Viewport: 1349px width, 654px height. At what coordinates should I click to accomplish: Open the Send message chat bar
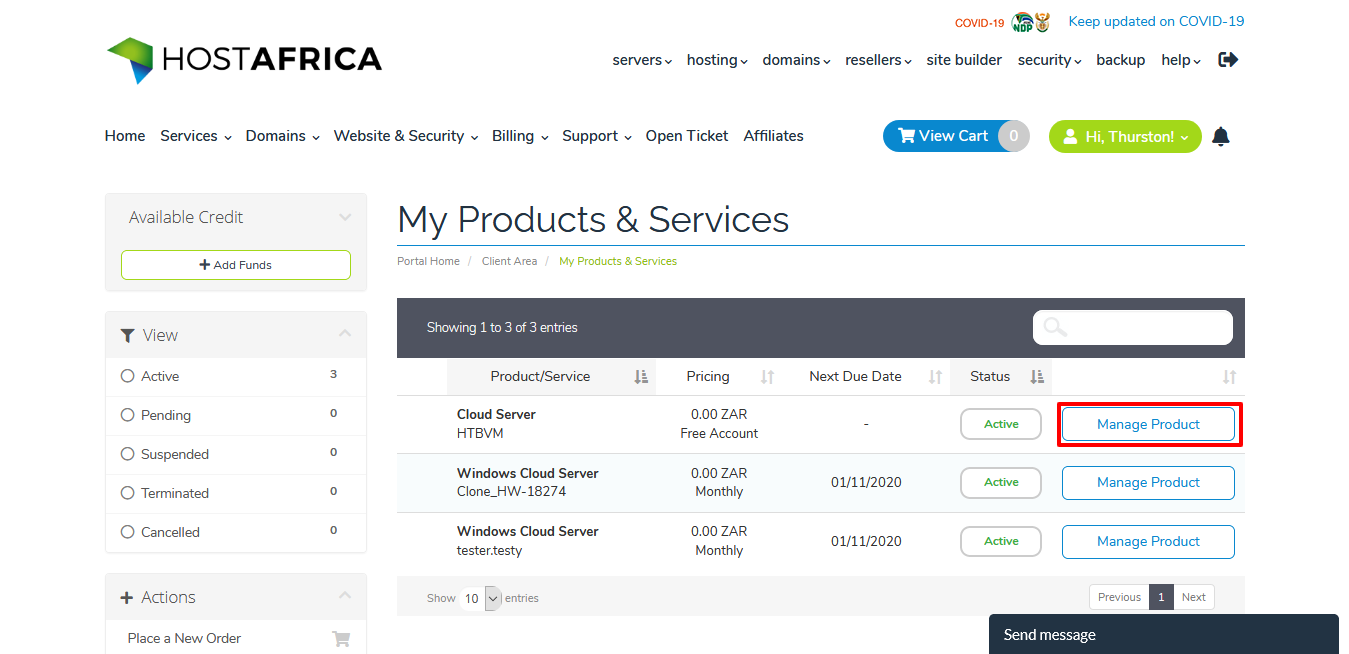point(1164,634)
